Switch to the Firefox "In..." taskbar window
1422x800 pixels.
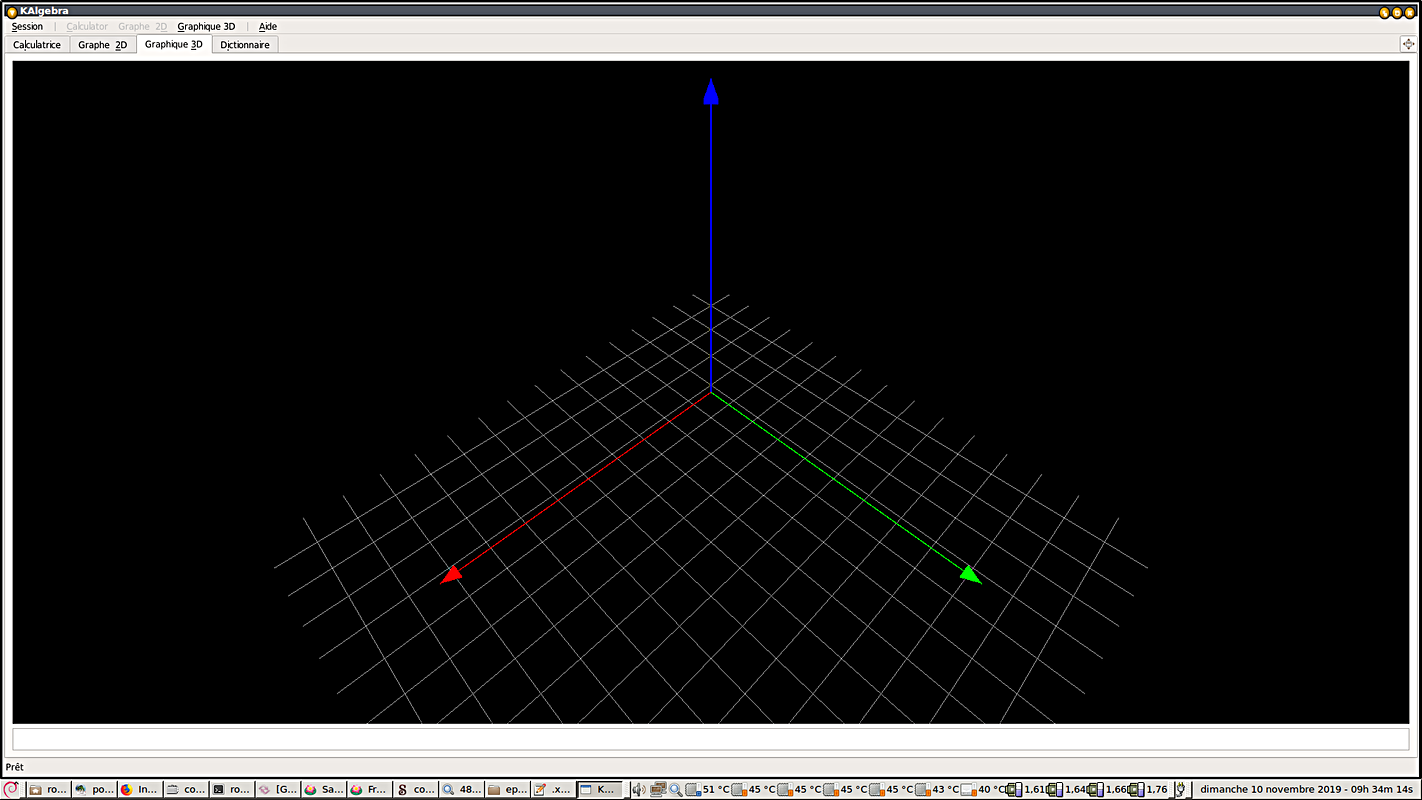point(140,789)
